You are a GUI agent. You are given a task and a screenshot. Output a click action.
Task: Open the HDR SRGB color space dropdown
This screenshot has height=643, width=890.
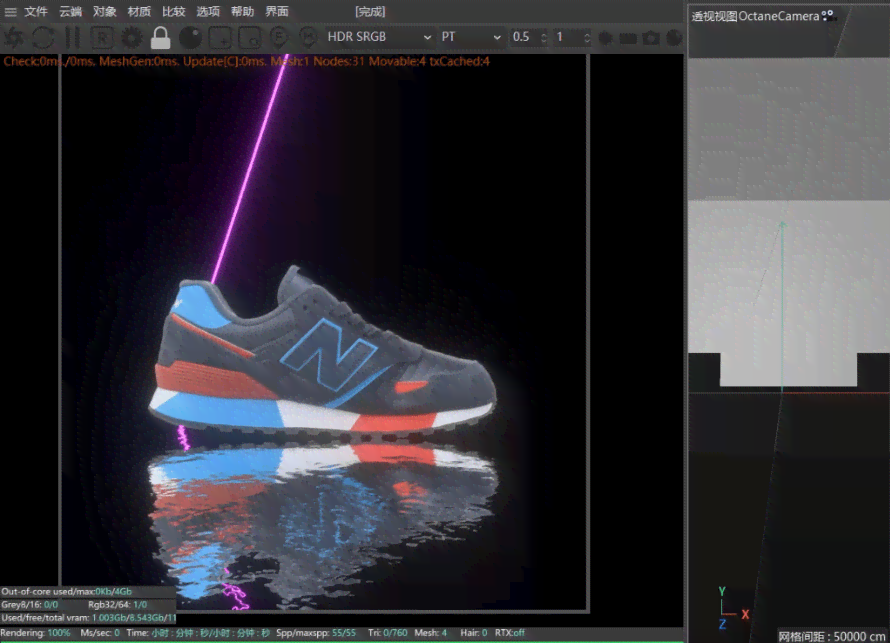pos(379,37)
